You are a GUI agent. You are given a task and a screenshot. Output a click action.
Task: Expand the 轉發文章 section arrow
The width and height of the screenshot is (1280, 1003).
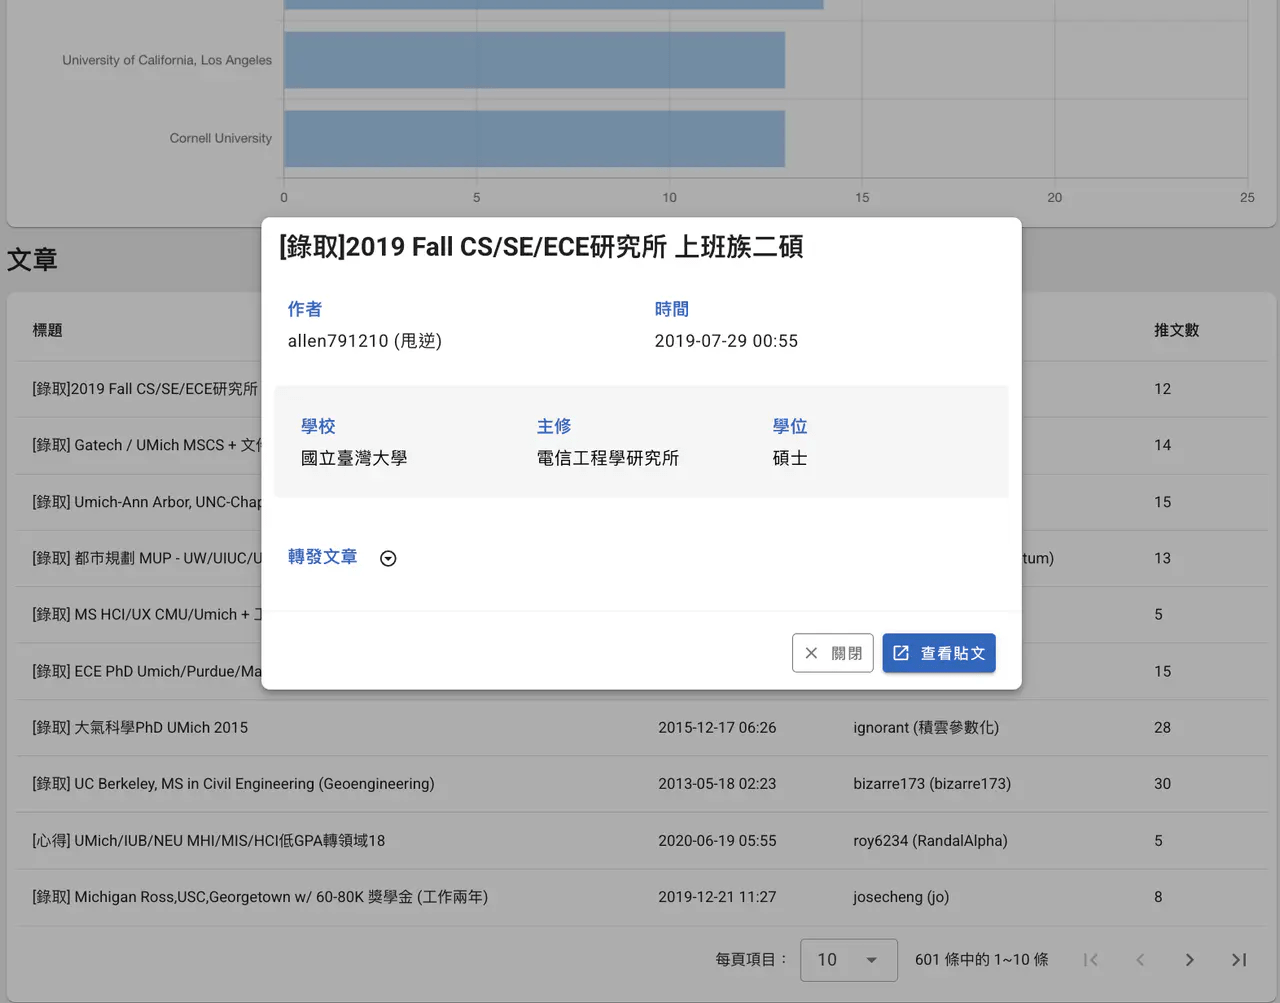pos(388,558)
